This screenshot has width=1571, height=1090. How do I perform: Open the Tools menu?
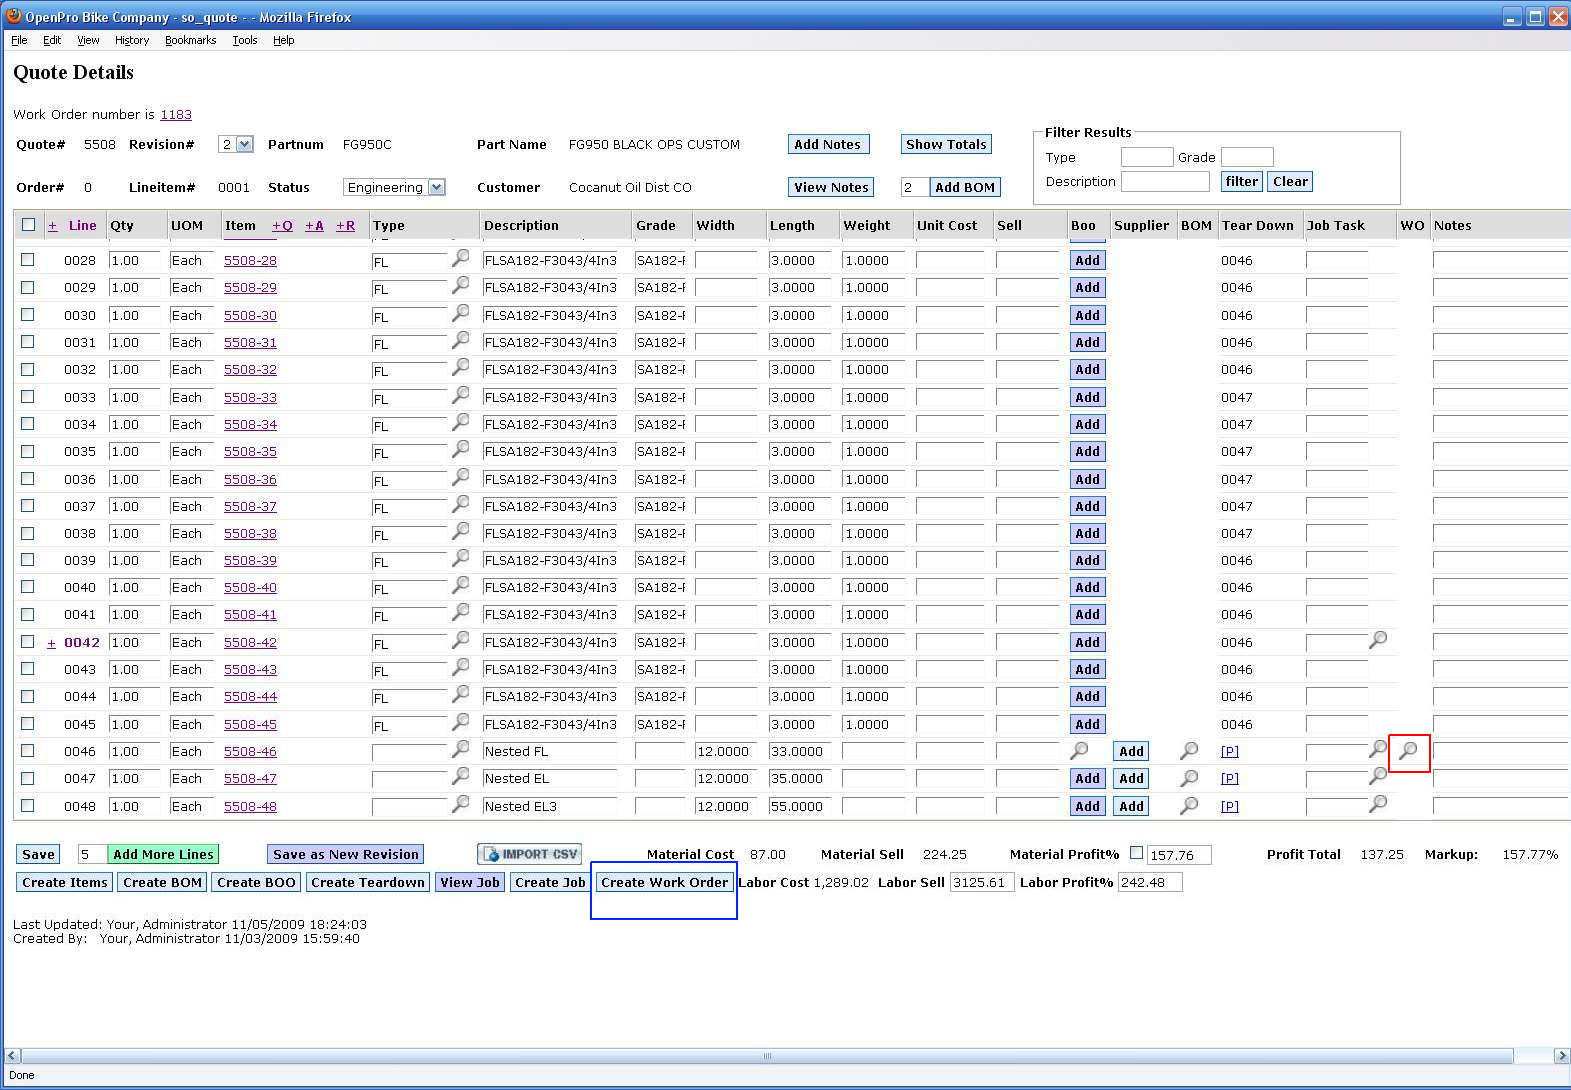244,40
